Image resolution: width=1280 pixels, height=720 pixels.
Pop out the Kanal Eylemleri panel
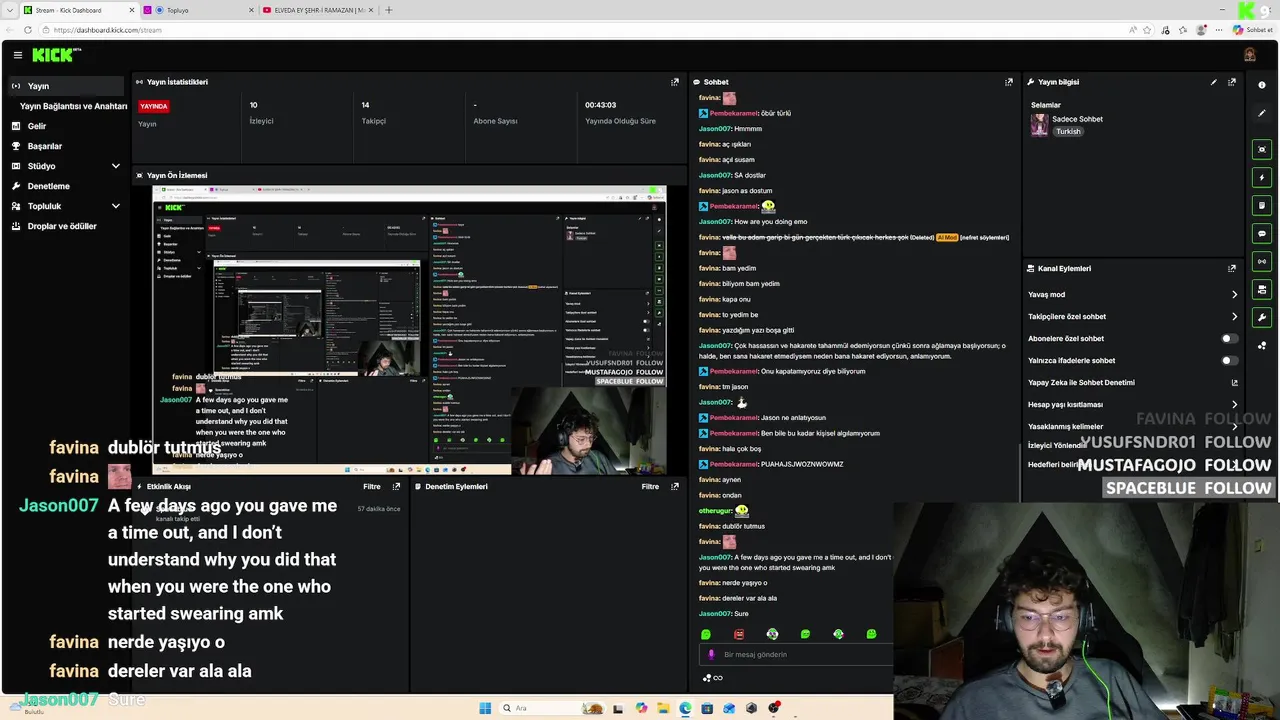click(1232, 268)
